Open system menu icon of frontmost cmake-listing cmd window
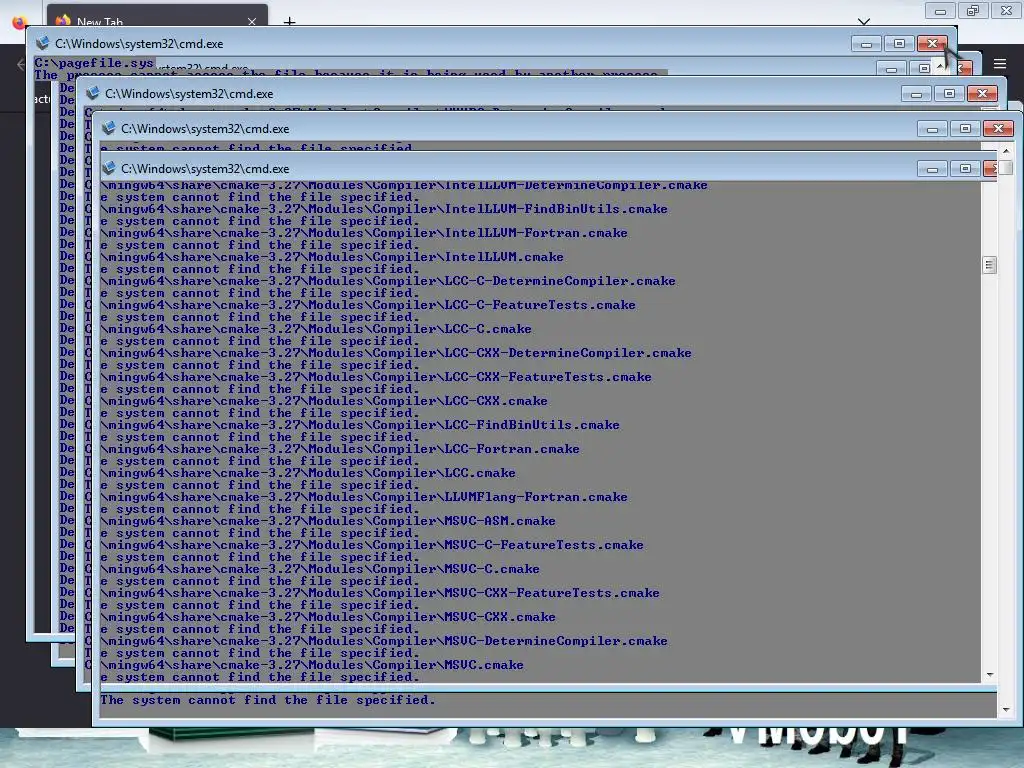1024x768 pixels. pyautogui.click(x=108, y=168)
